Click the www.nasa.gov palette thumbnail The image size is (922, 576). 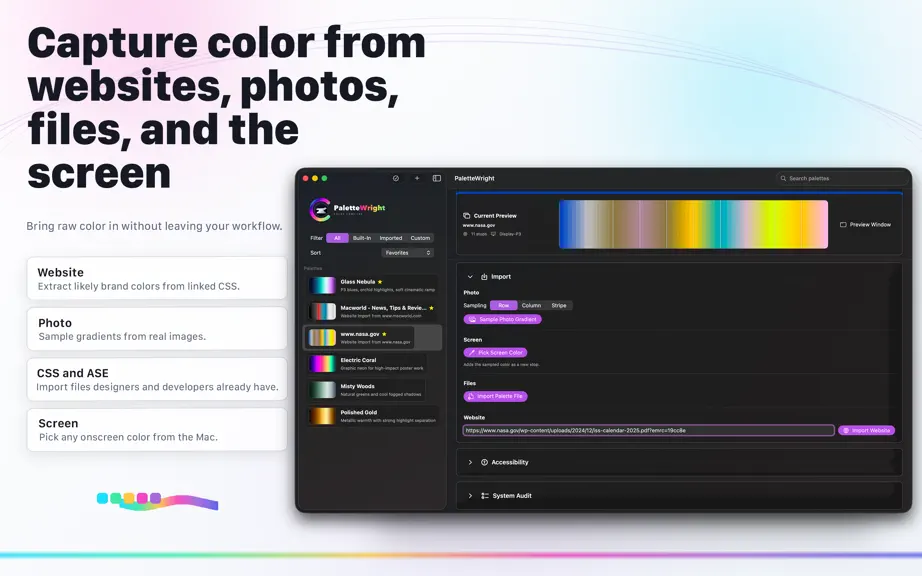(322, 337)
